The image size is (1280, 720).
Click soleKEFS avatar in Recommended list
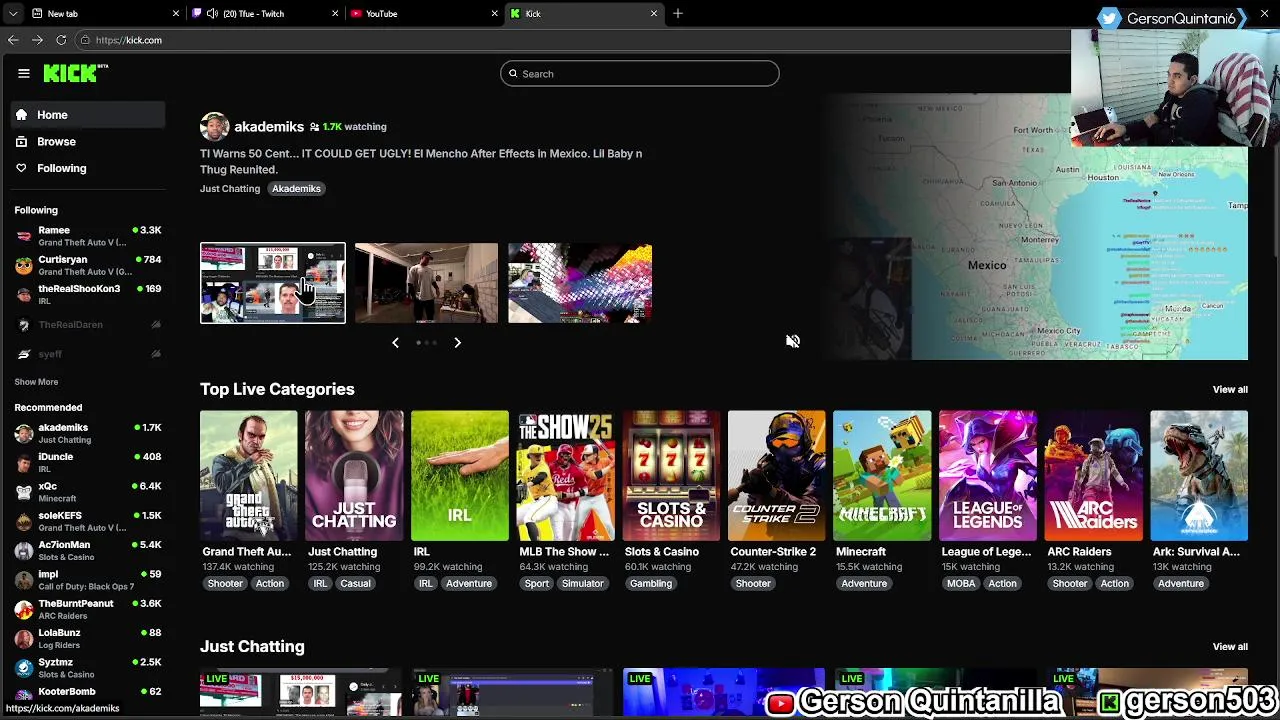pos(24,521)
